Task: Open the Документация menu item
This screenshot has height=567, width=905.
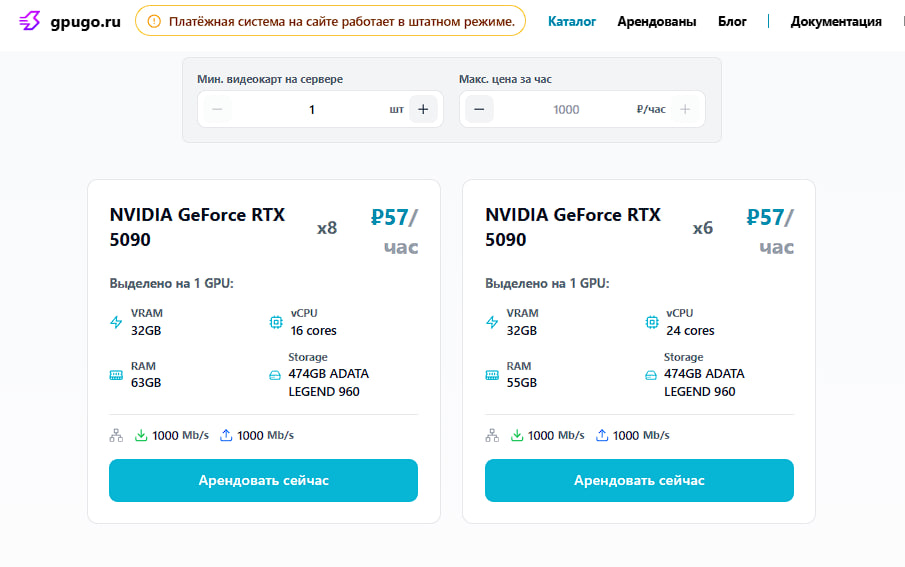Action: 836,21
